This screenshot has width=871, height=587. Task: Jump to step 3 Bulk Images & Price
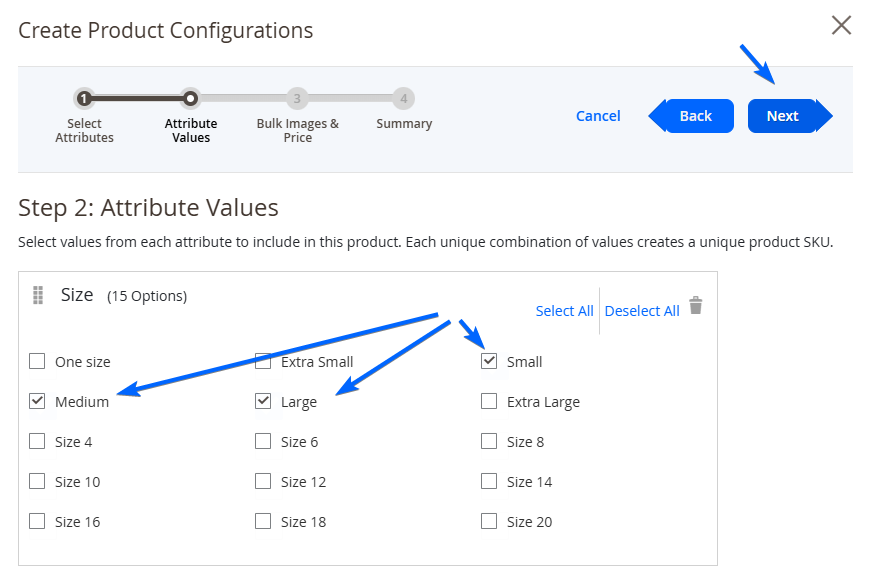[297, 99]
